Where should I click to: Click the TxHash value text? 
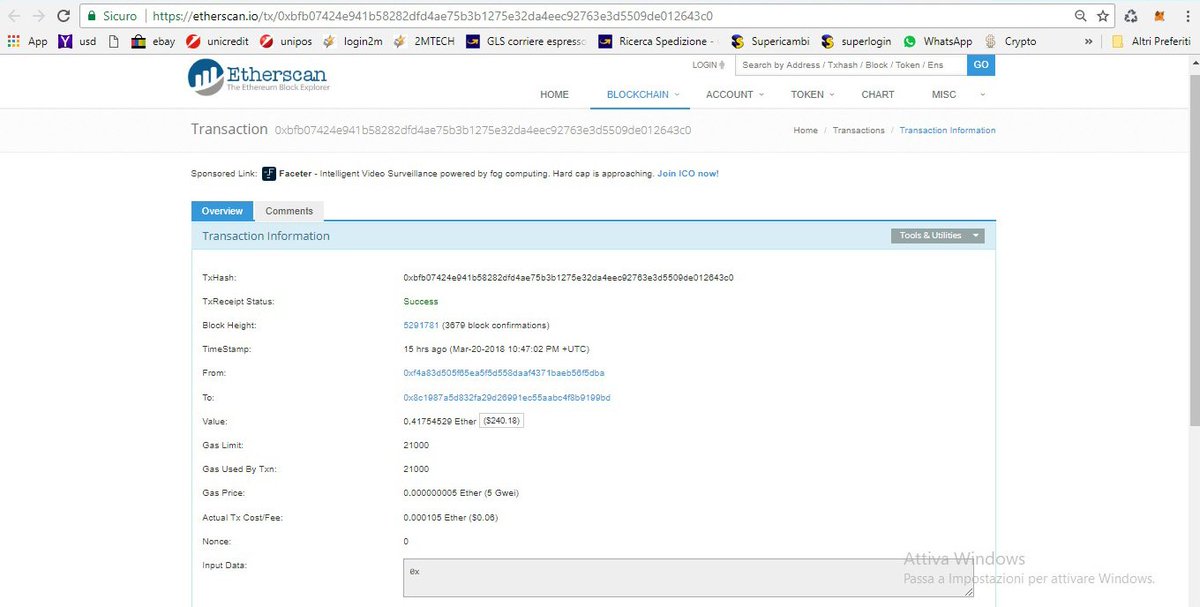point(568,278)
